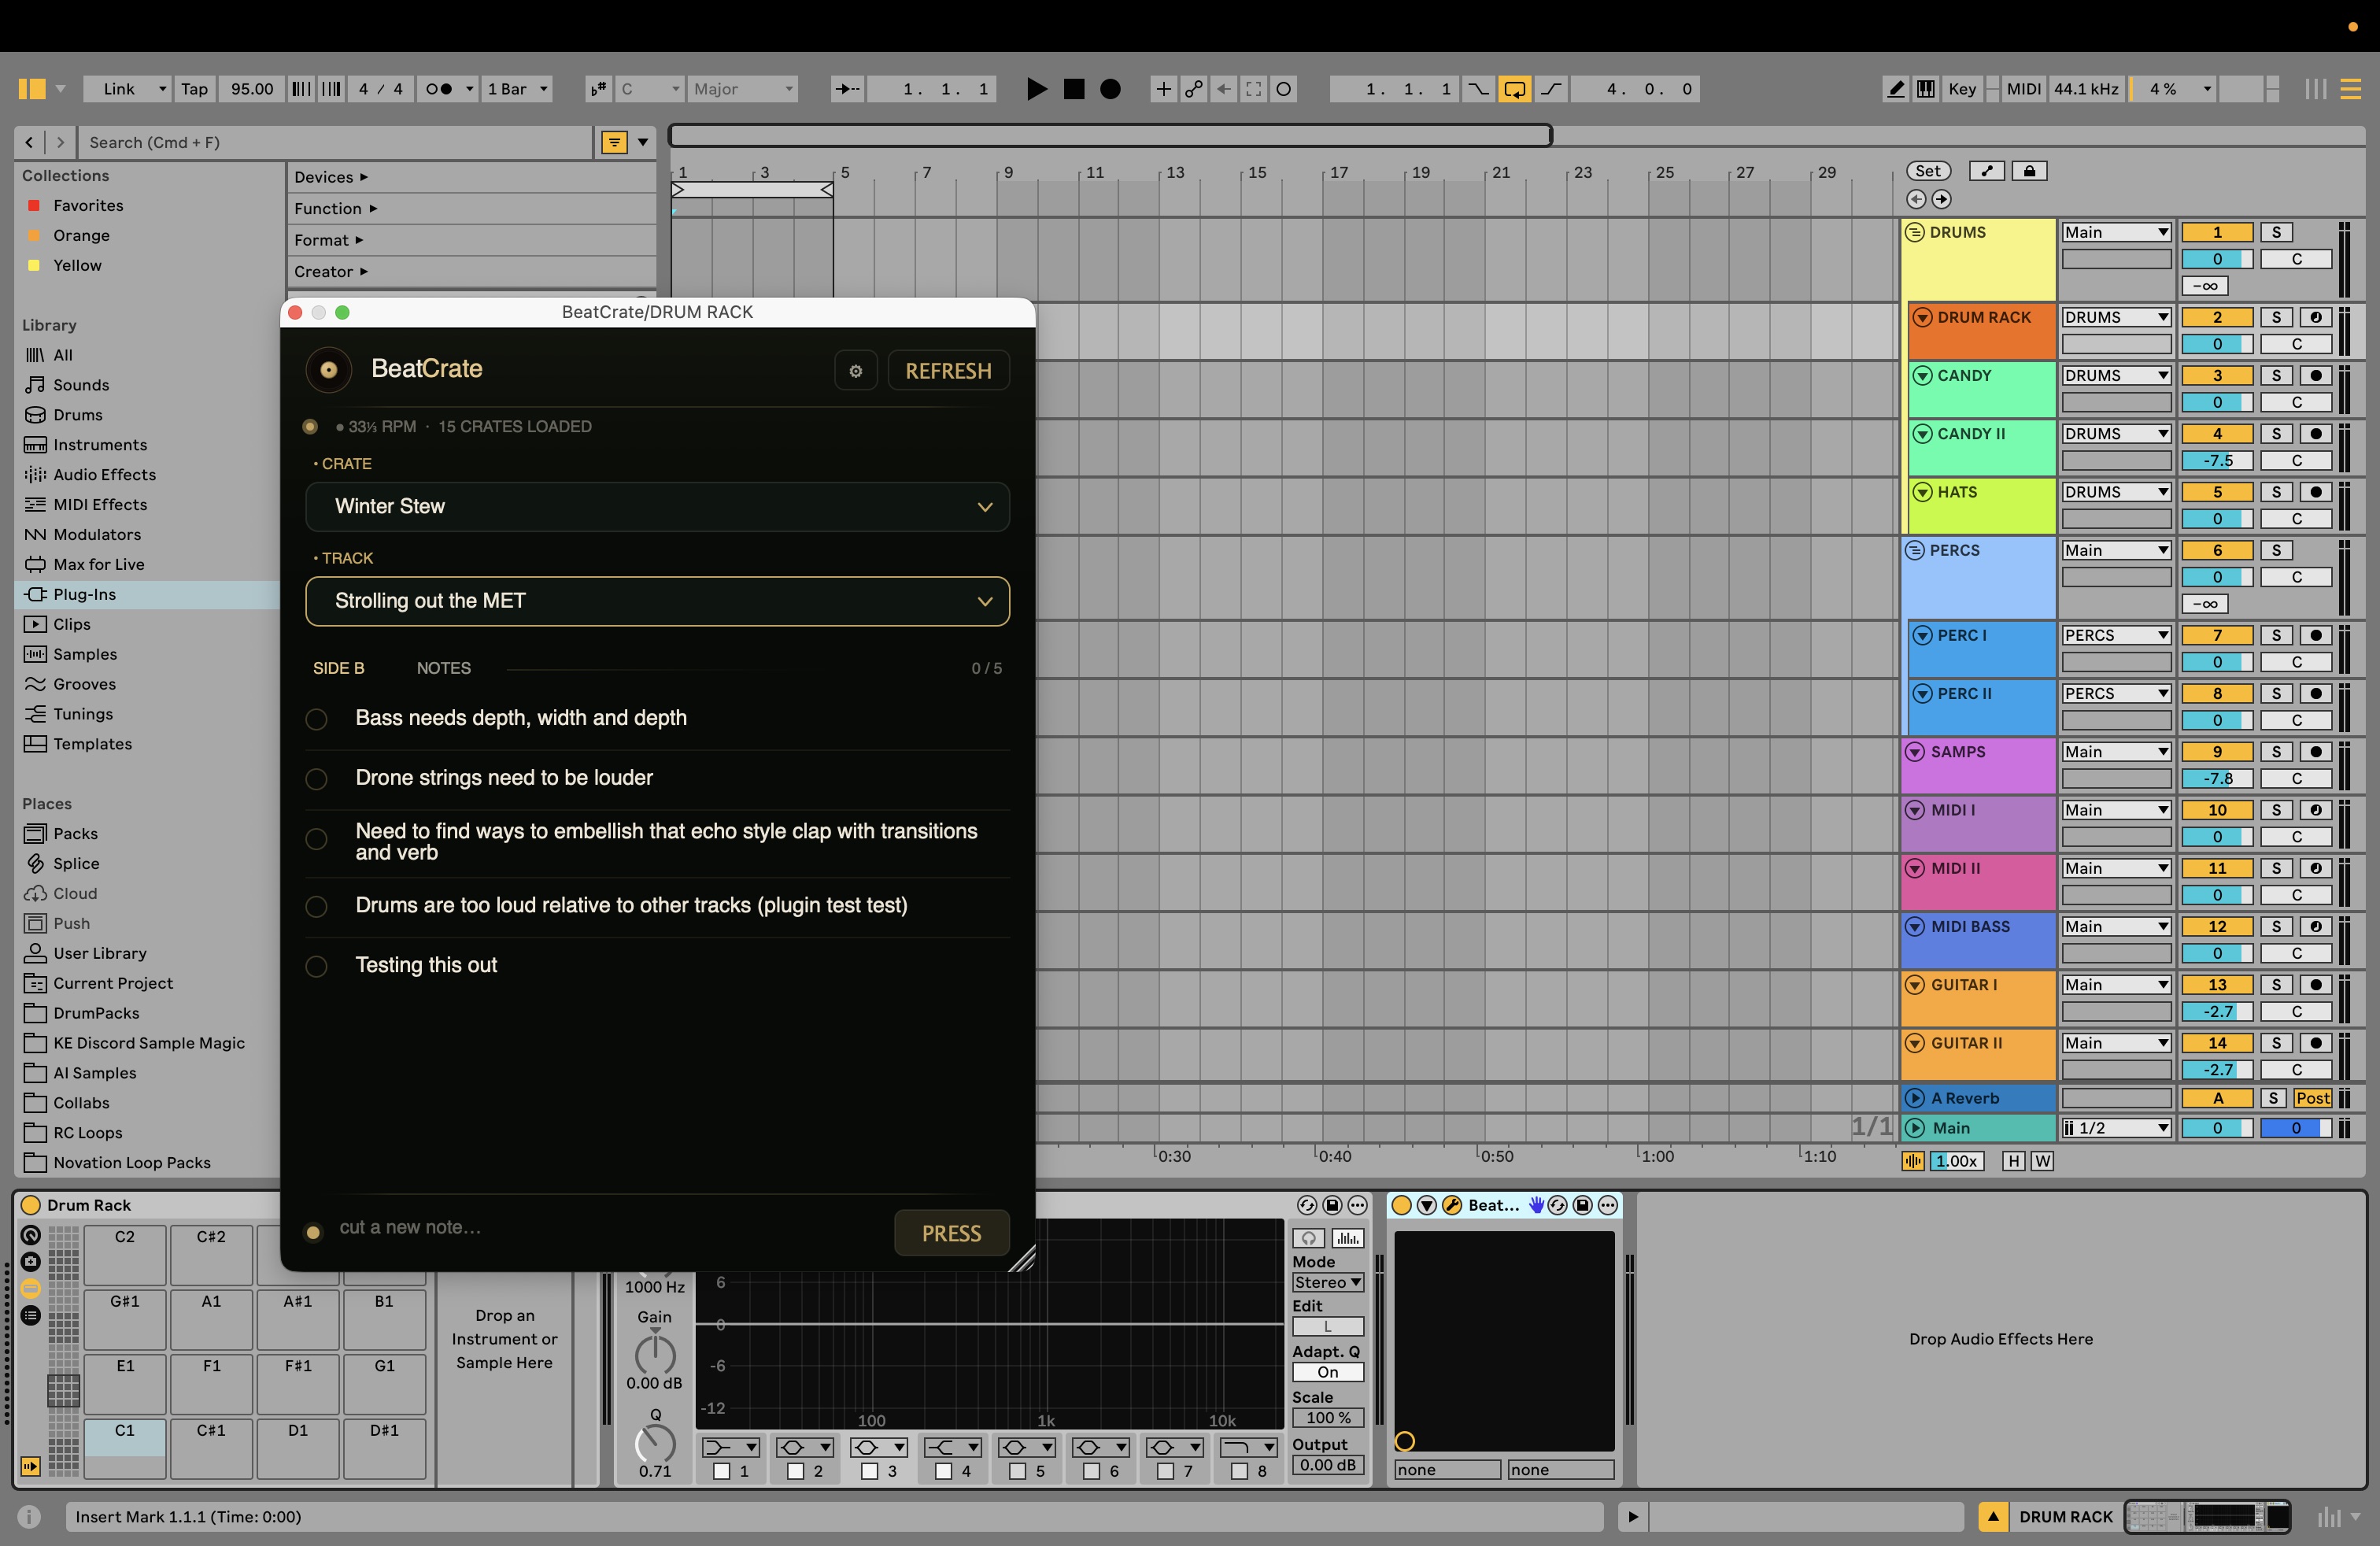Click the browser filter toggle icon
Screen dimensions: 2380x1546
click(x=614, y=142)
